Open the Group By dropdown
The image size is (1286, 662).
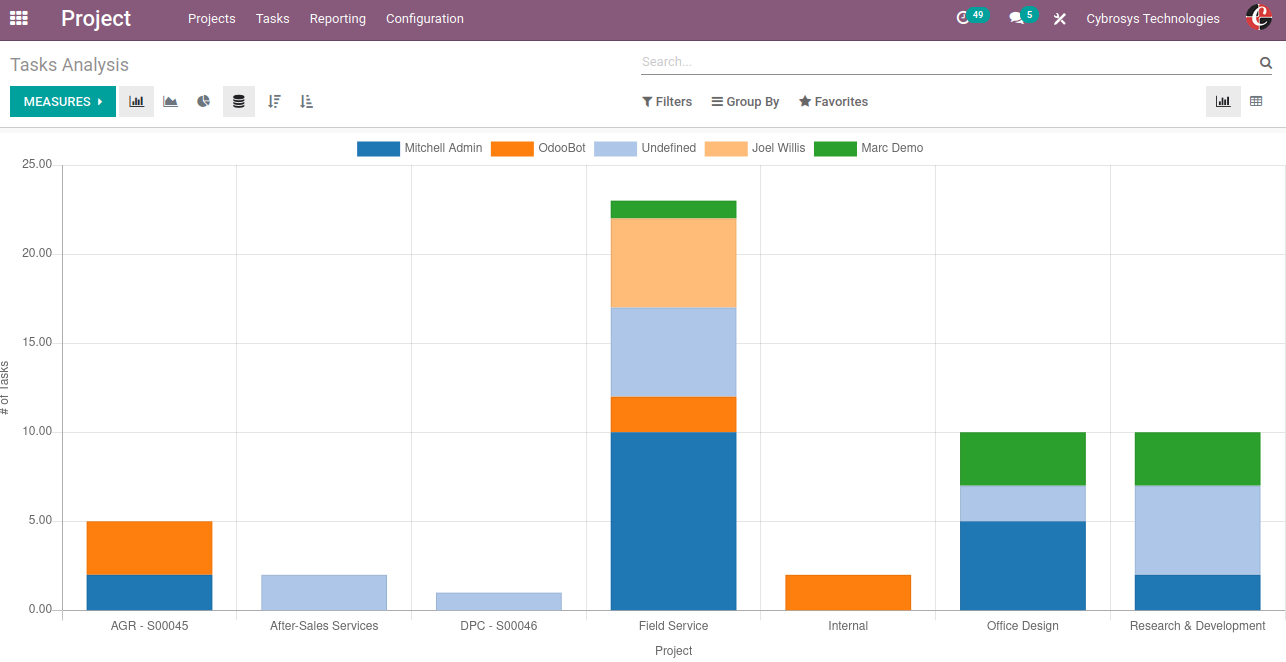[745, 102]
